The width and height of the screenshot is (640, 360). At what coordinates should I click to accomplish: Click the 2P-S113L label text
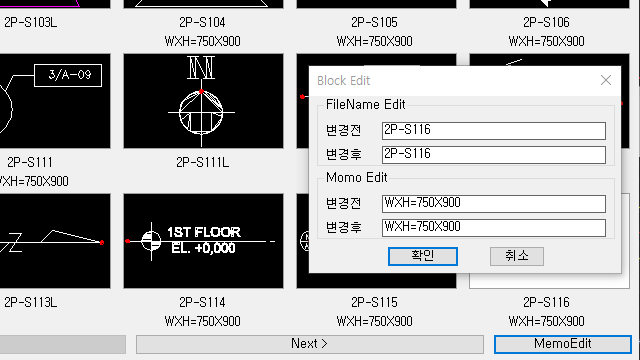pos(31,302)
